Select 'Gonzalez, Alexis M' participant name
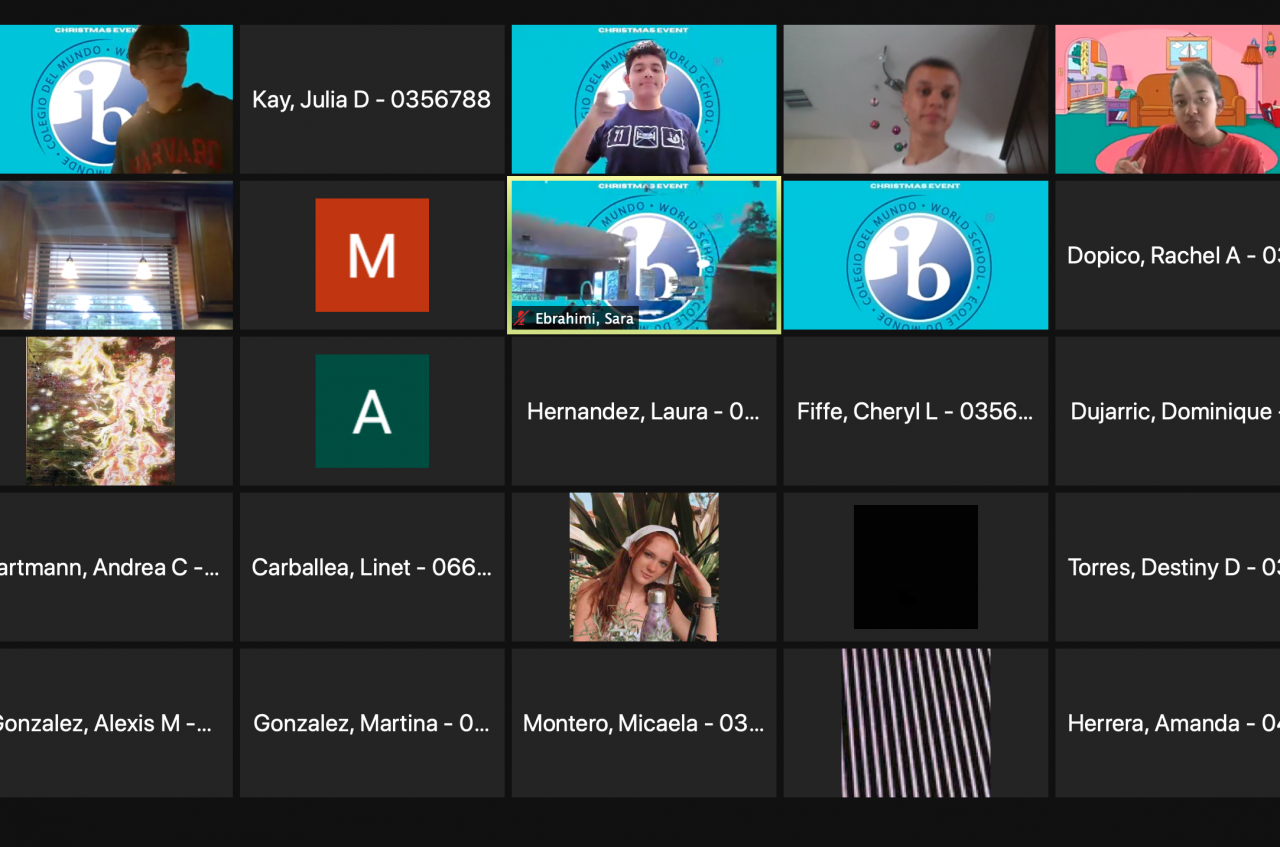This screenshot has width=1280, height=847. pyautogui.click(x=106, y=723)
